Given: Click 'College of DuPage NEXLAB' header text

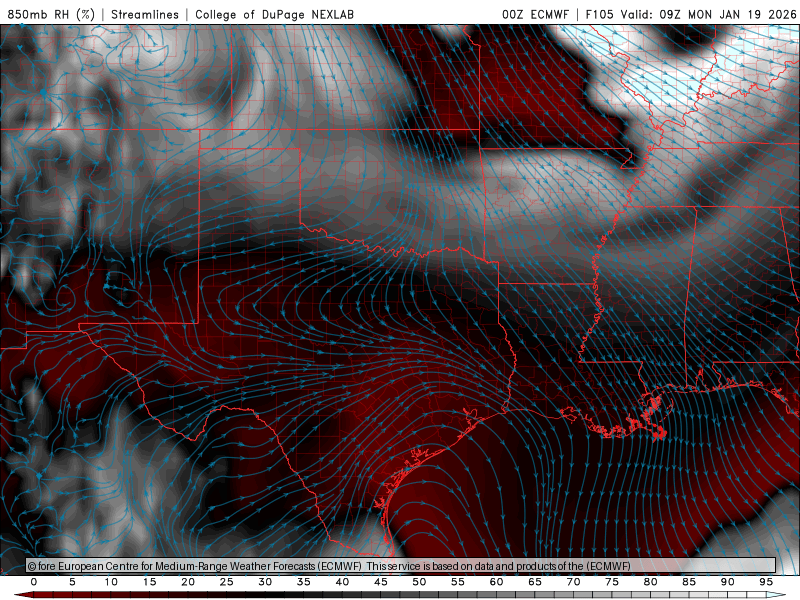Looking at the screenshot, I should tap(274, 14).
